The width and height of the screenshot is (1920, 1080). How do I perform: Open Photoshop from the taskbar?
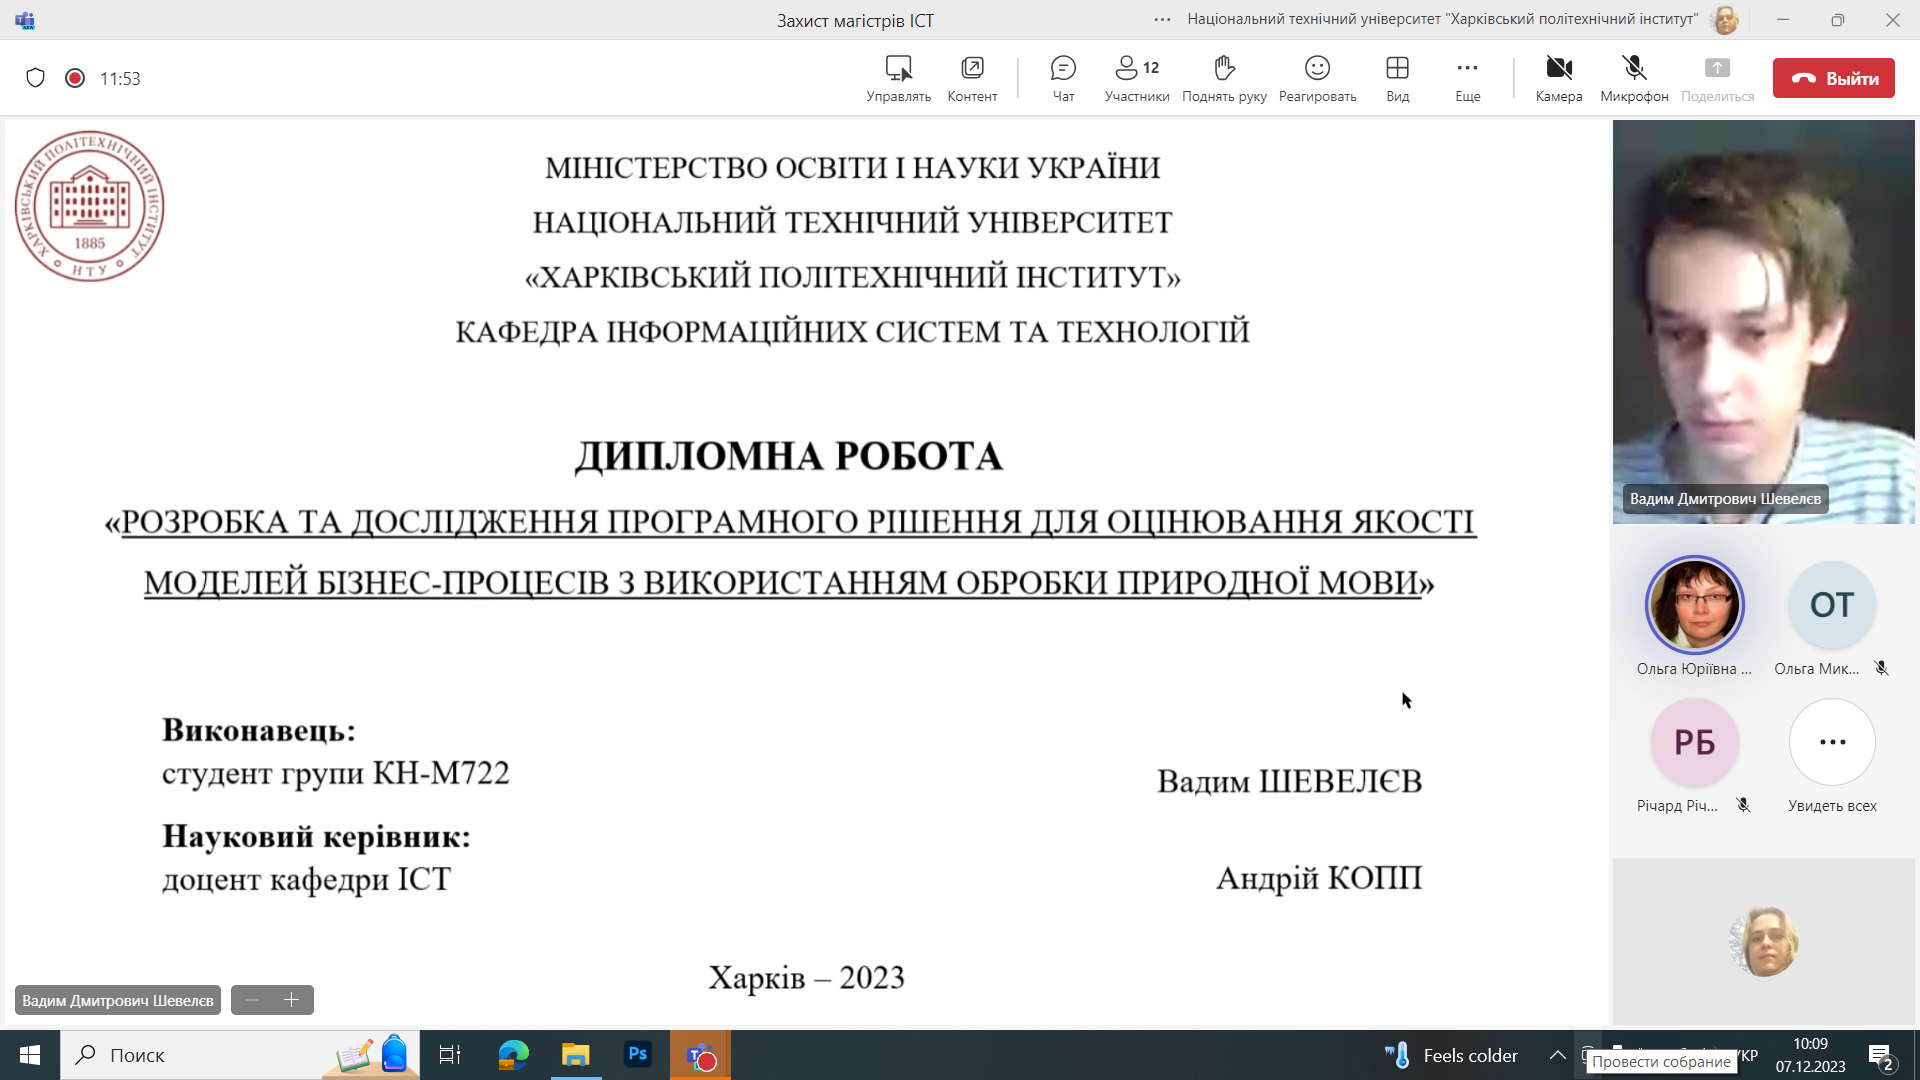coord(637,1054)
